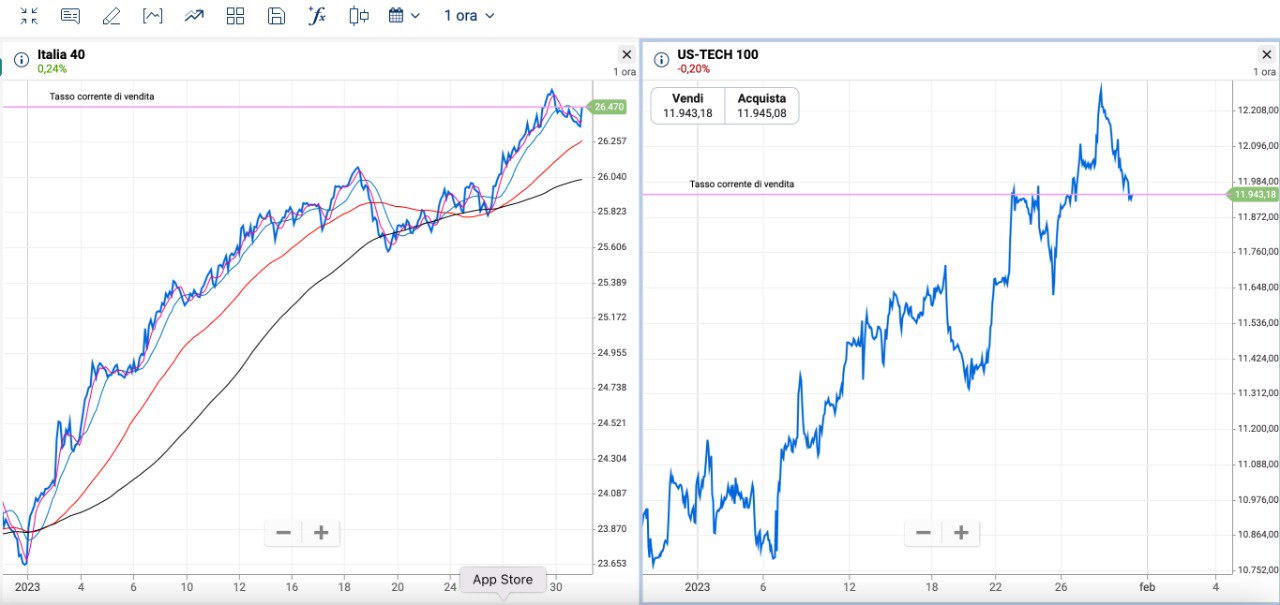Click the -0,20% change value
Viewport: 1280px width, 605px height.
click(693, 69)
